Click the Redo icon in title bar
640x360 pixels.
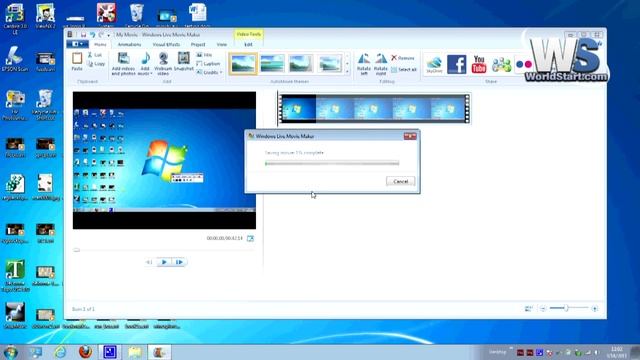[x=101, y=35]
